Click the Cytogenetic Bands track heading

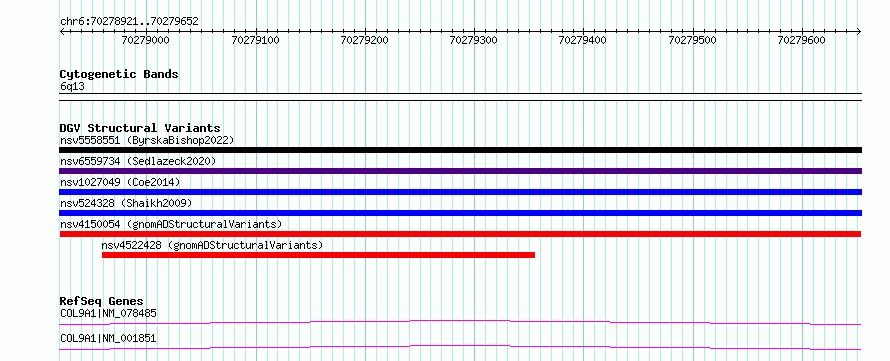pos(119,74)
